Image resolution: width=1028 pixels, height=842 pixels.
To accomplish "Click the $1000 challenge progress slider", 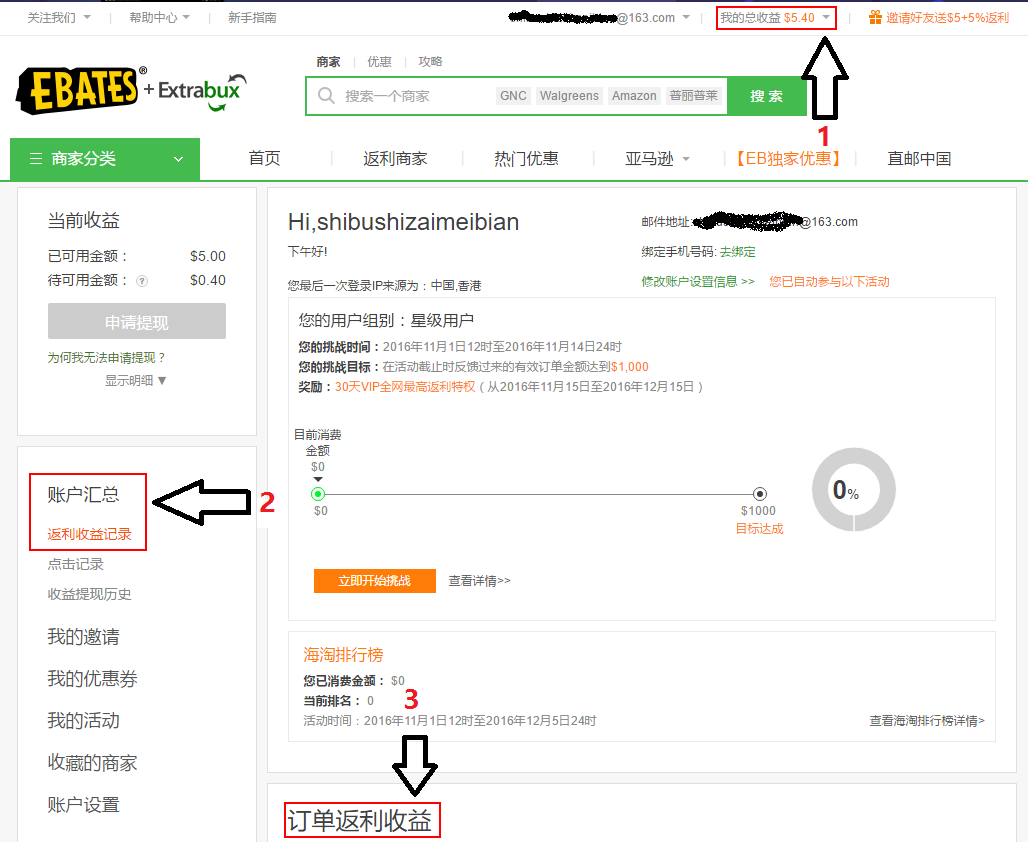I will coord(760,493).
